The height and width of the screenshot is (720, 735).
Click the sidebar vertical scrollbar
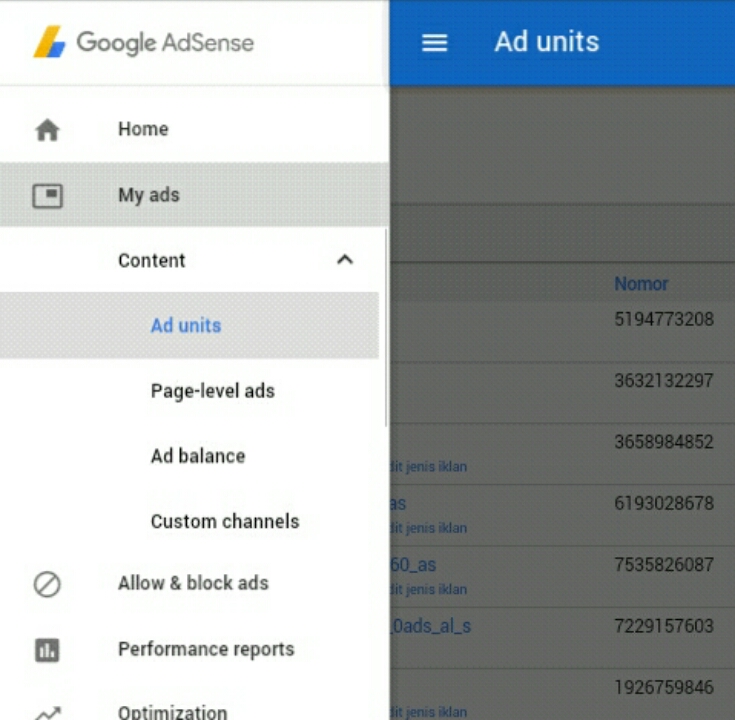tap(386, 328)
